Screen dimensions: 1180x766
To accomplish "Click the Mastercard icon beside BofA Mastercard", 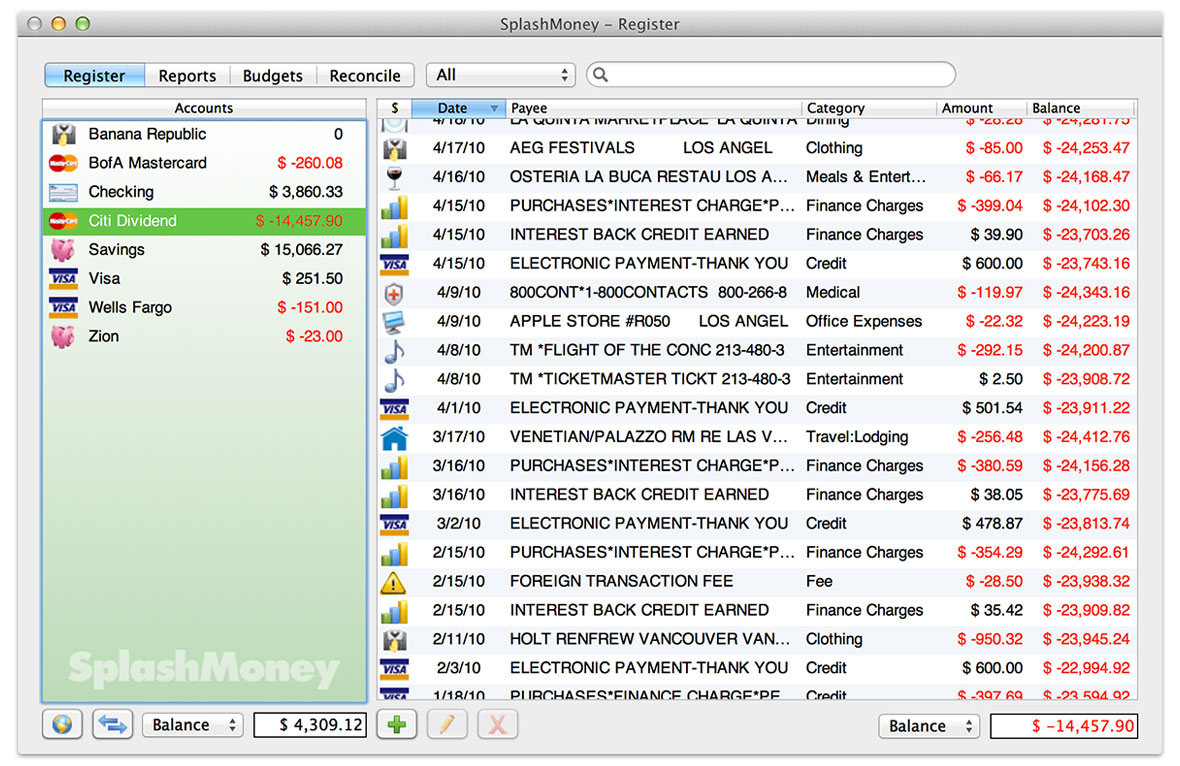I will pos(63,163).
